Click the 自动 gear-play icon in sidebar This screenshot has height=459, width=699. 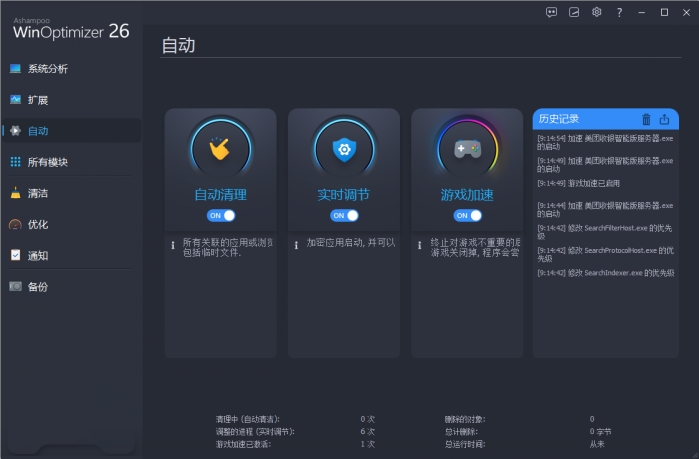point(16,131)
